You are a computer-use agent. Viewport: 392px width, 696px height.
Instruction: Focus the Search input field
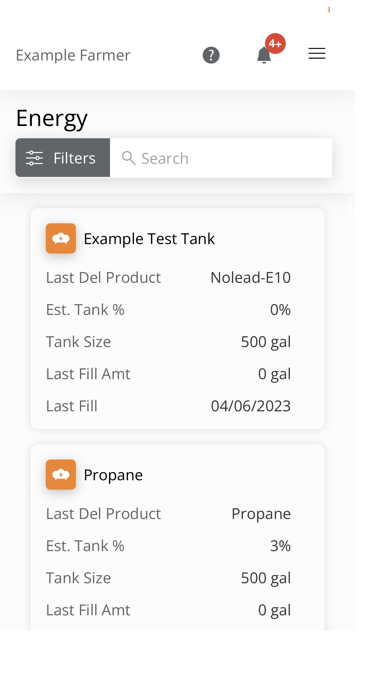coord(221,158)
